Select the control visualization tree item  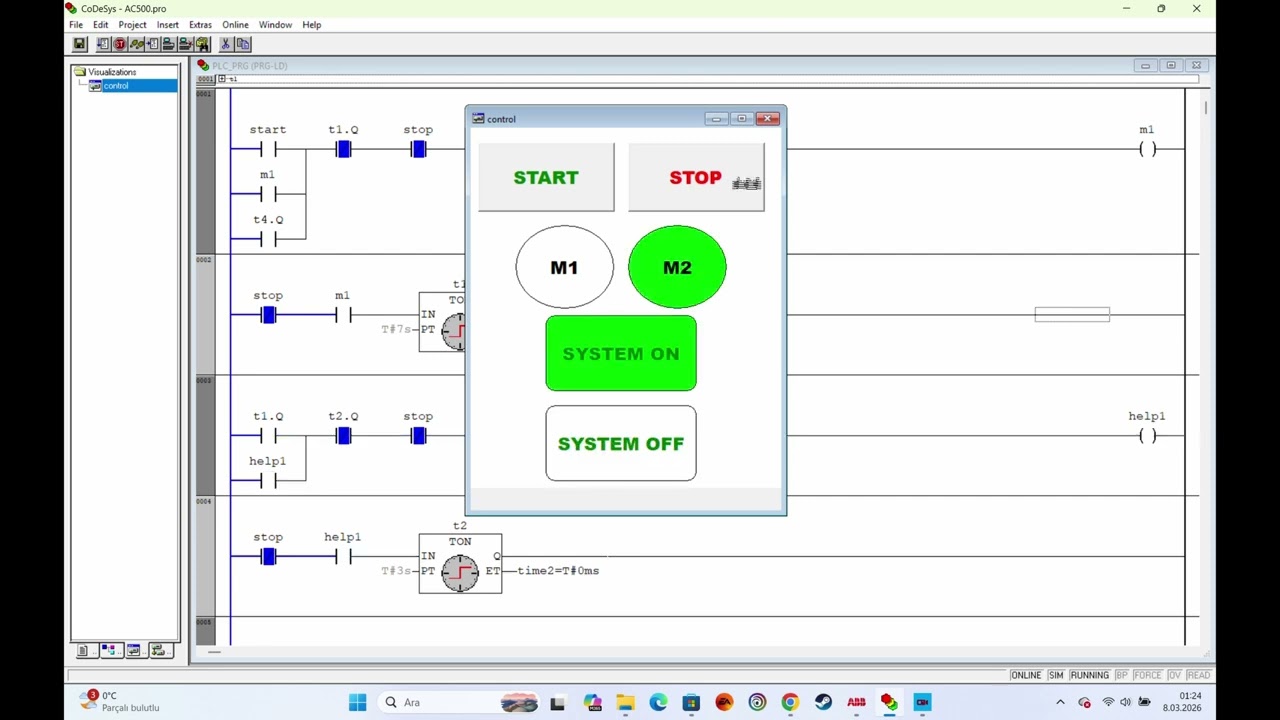pyautogui.click(x=116, y=86)
